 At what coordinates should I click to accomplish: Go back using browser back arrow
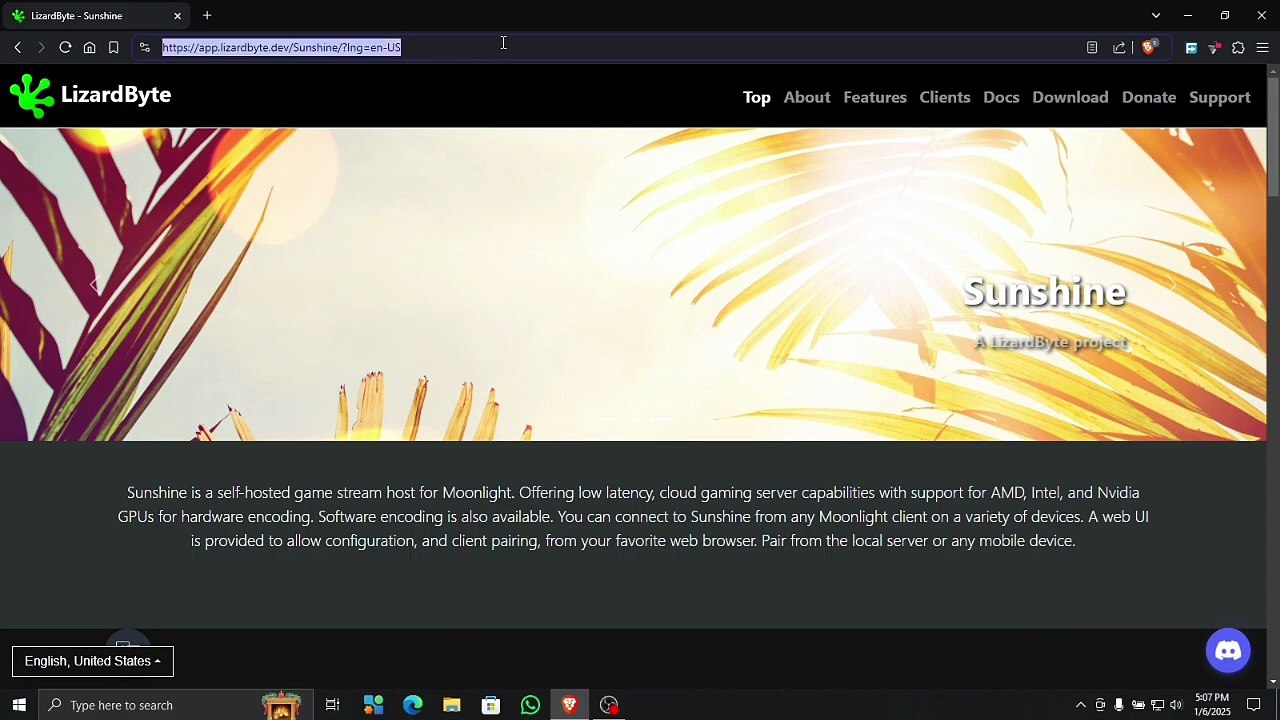pyautogui.click(x=17, y=47)
